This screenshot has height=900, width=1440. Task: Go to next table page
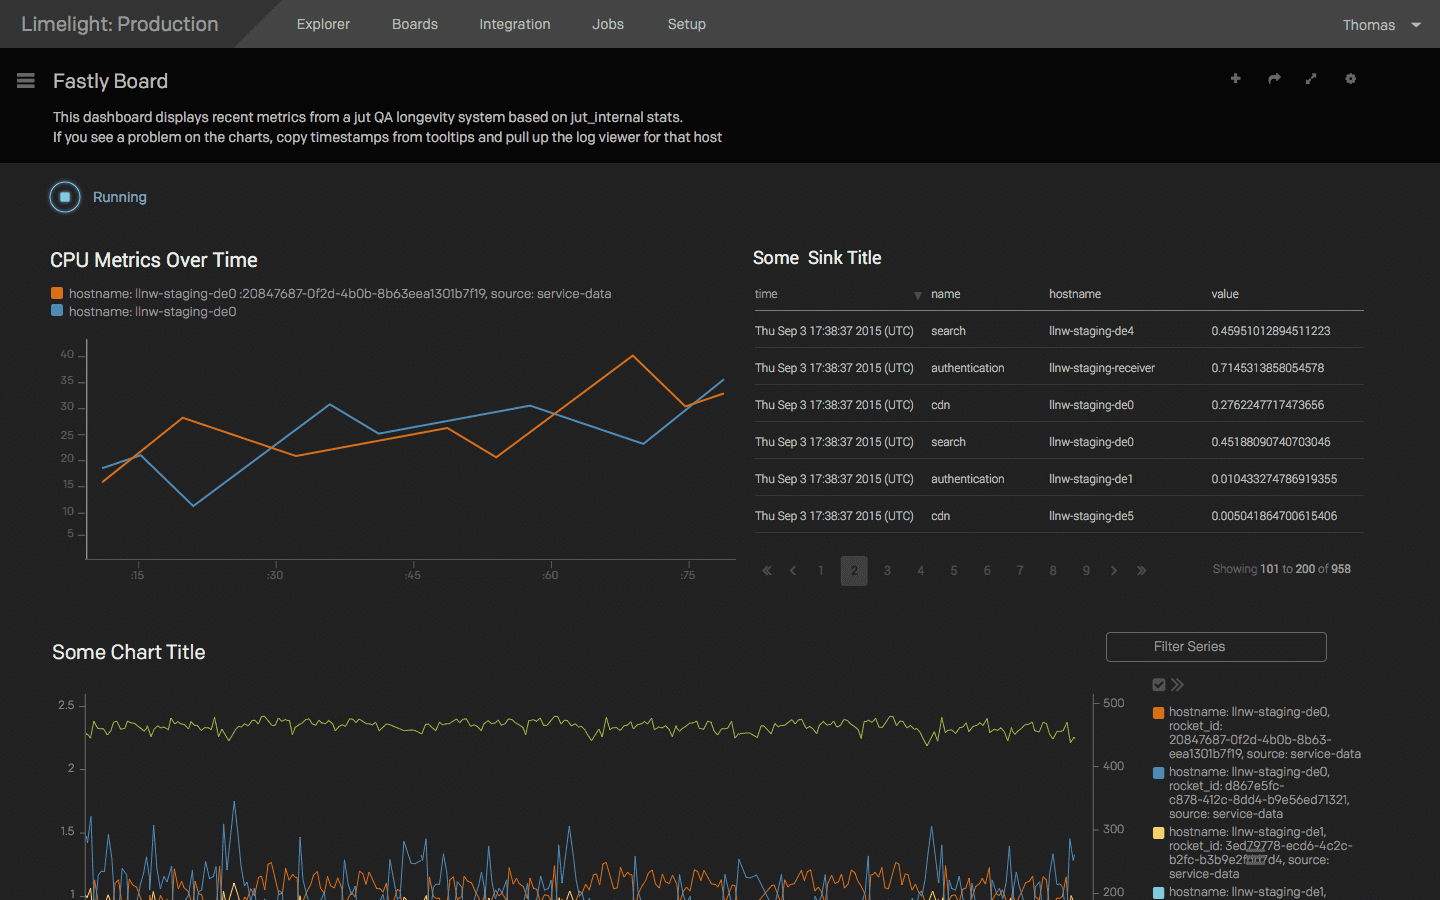[1114, 571]
